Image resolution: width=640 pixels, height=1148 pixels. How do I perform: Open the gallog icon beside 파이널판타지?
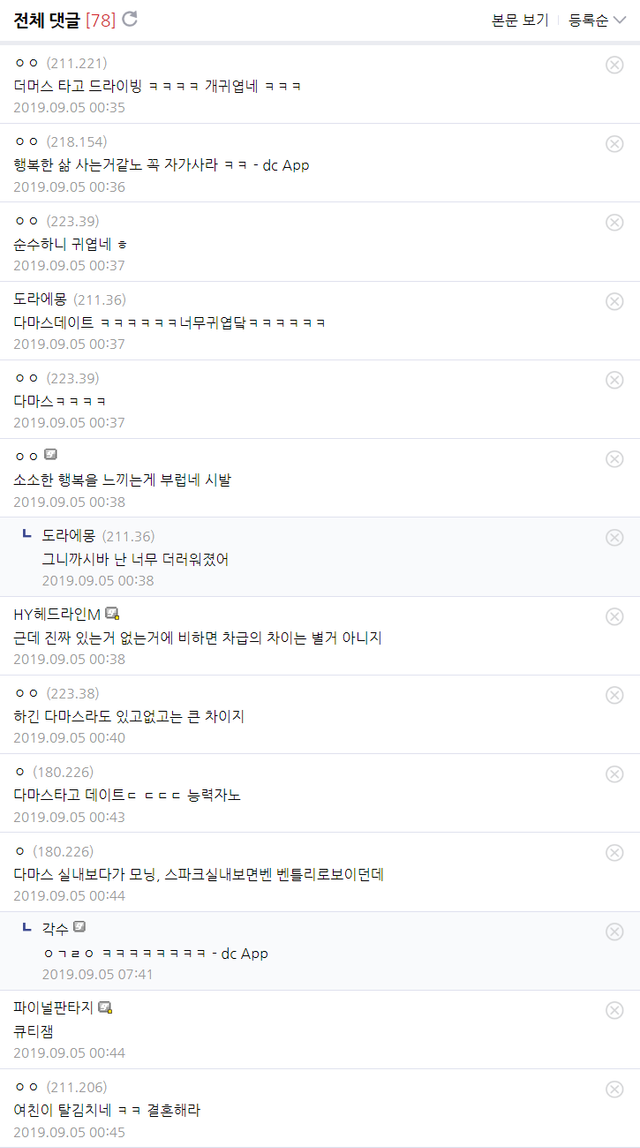click(x=105, y=1007)
